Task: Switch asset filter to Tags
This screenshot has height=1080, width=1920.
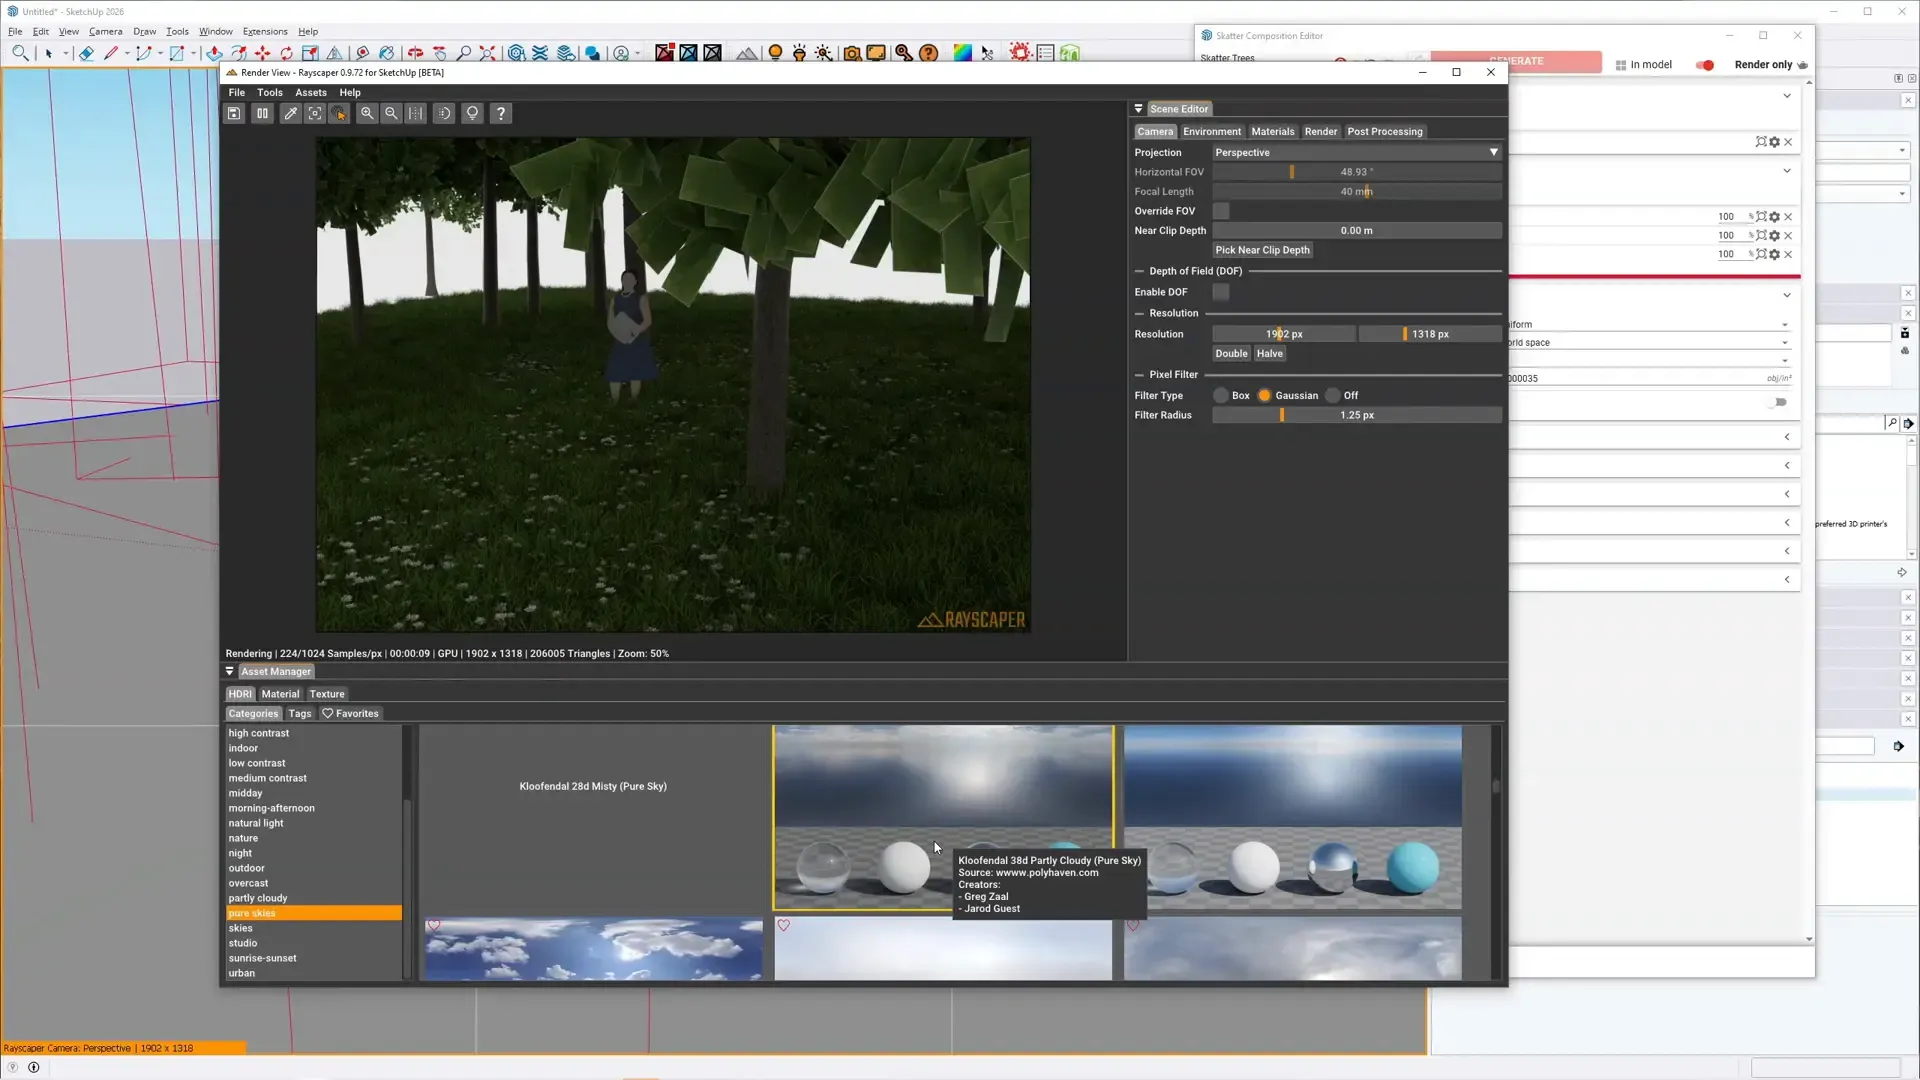Action: [300, 714]
